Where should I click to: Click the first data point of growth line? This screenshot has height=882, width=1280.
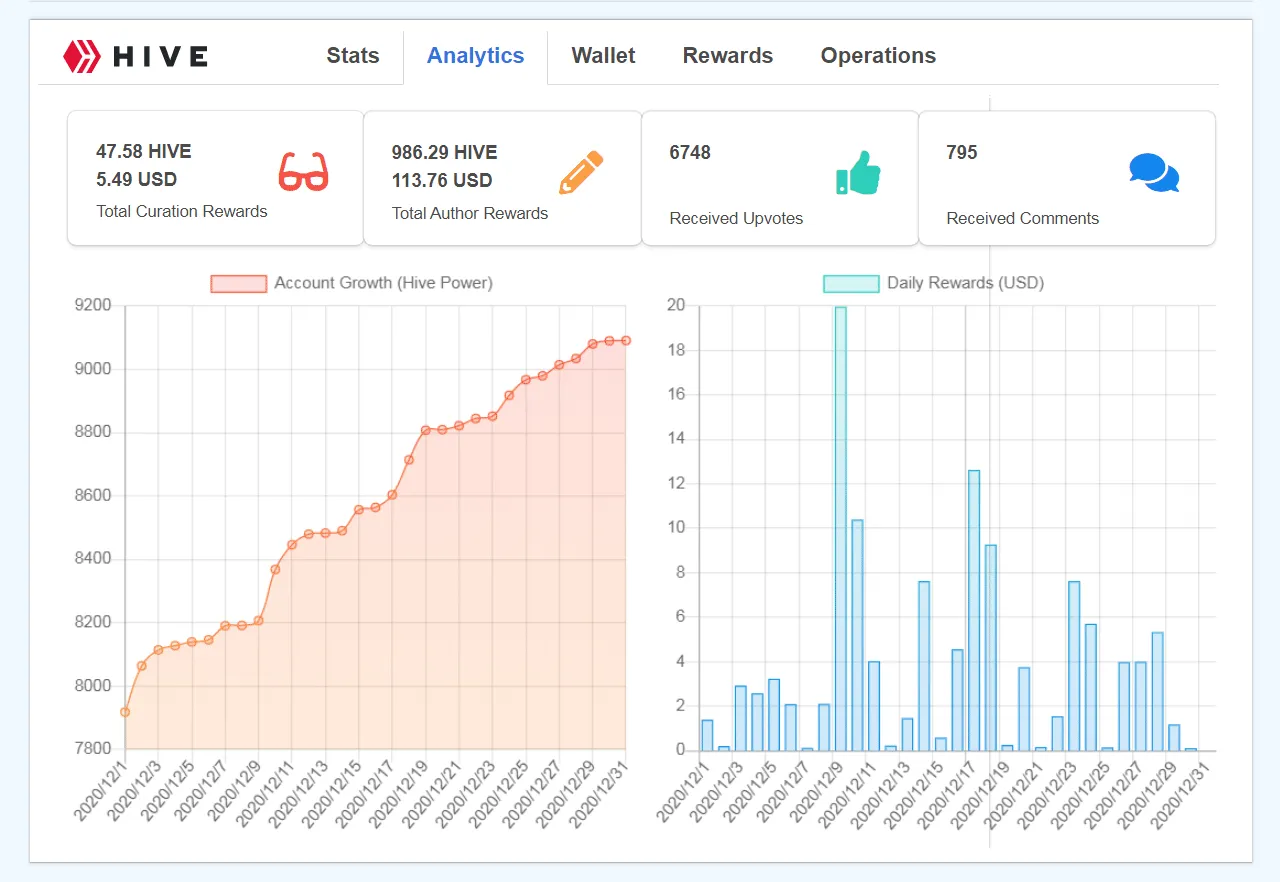(x=125, y=712)
